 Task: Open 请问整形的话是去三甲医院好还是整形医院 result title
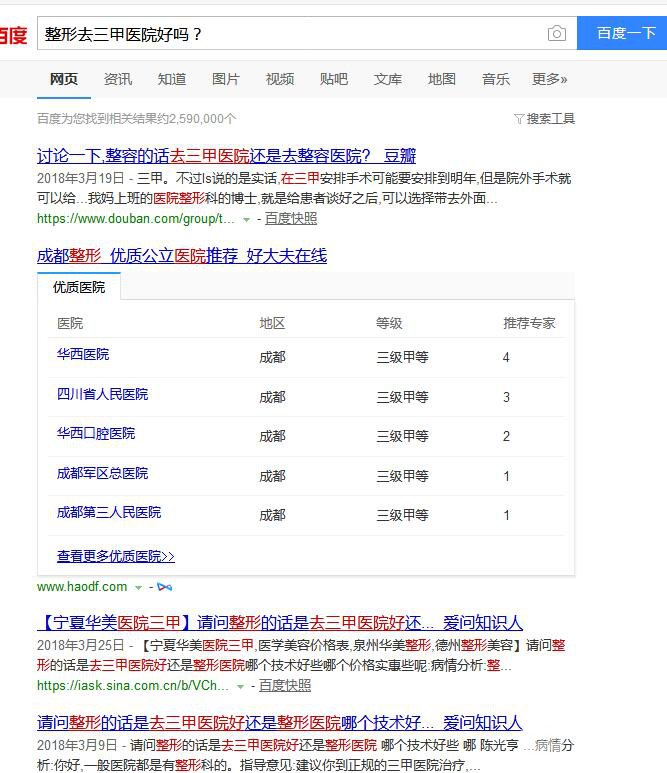click(x=280, y=723)
